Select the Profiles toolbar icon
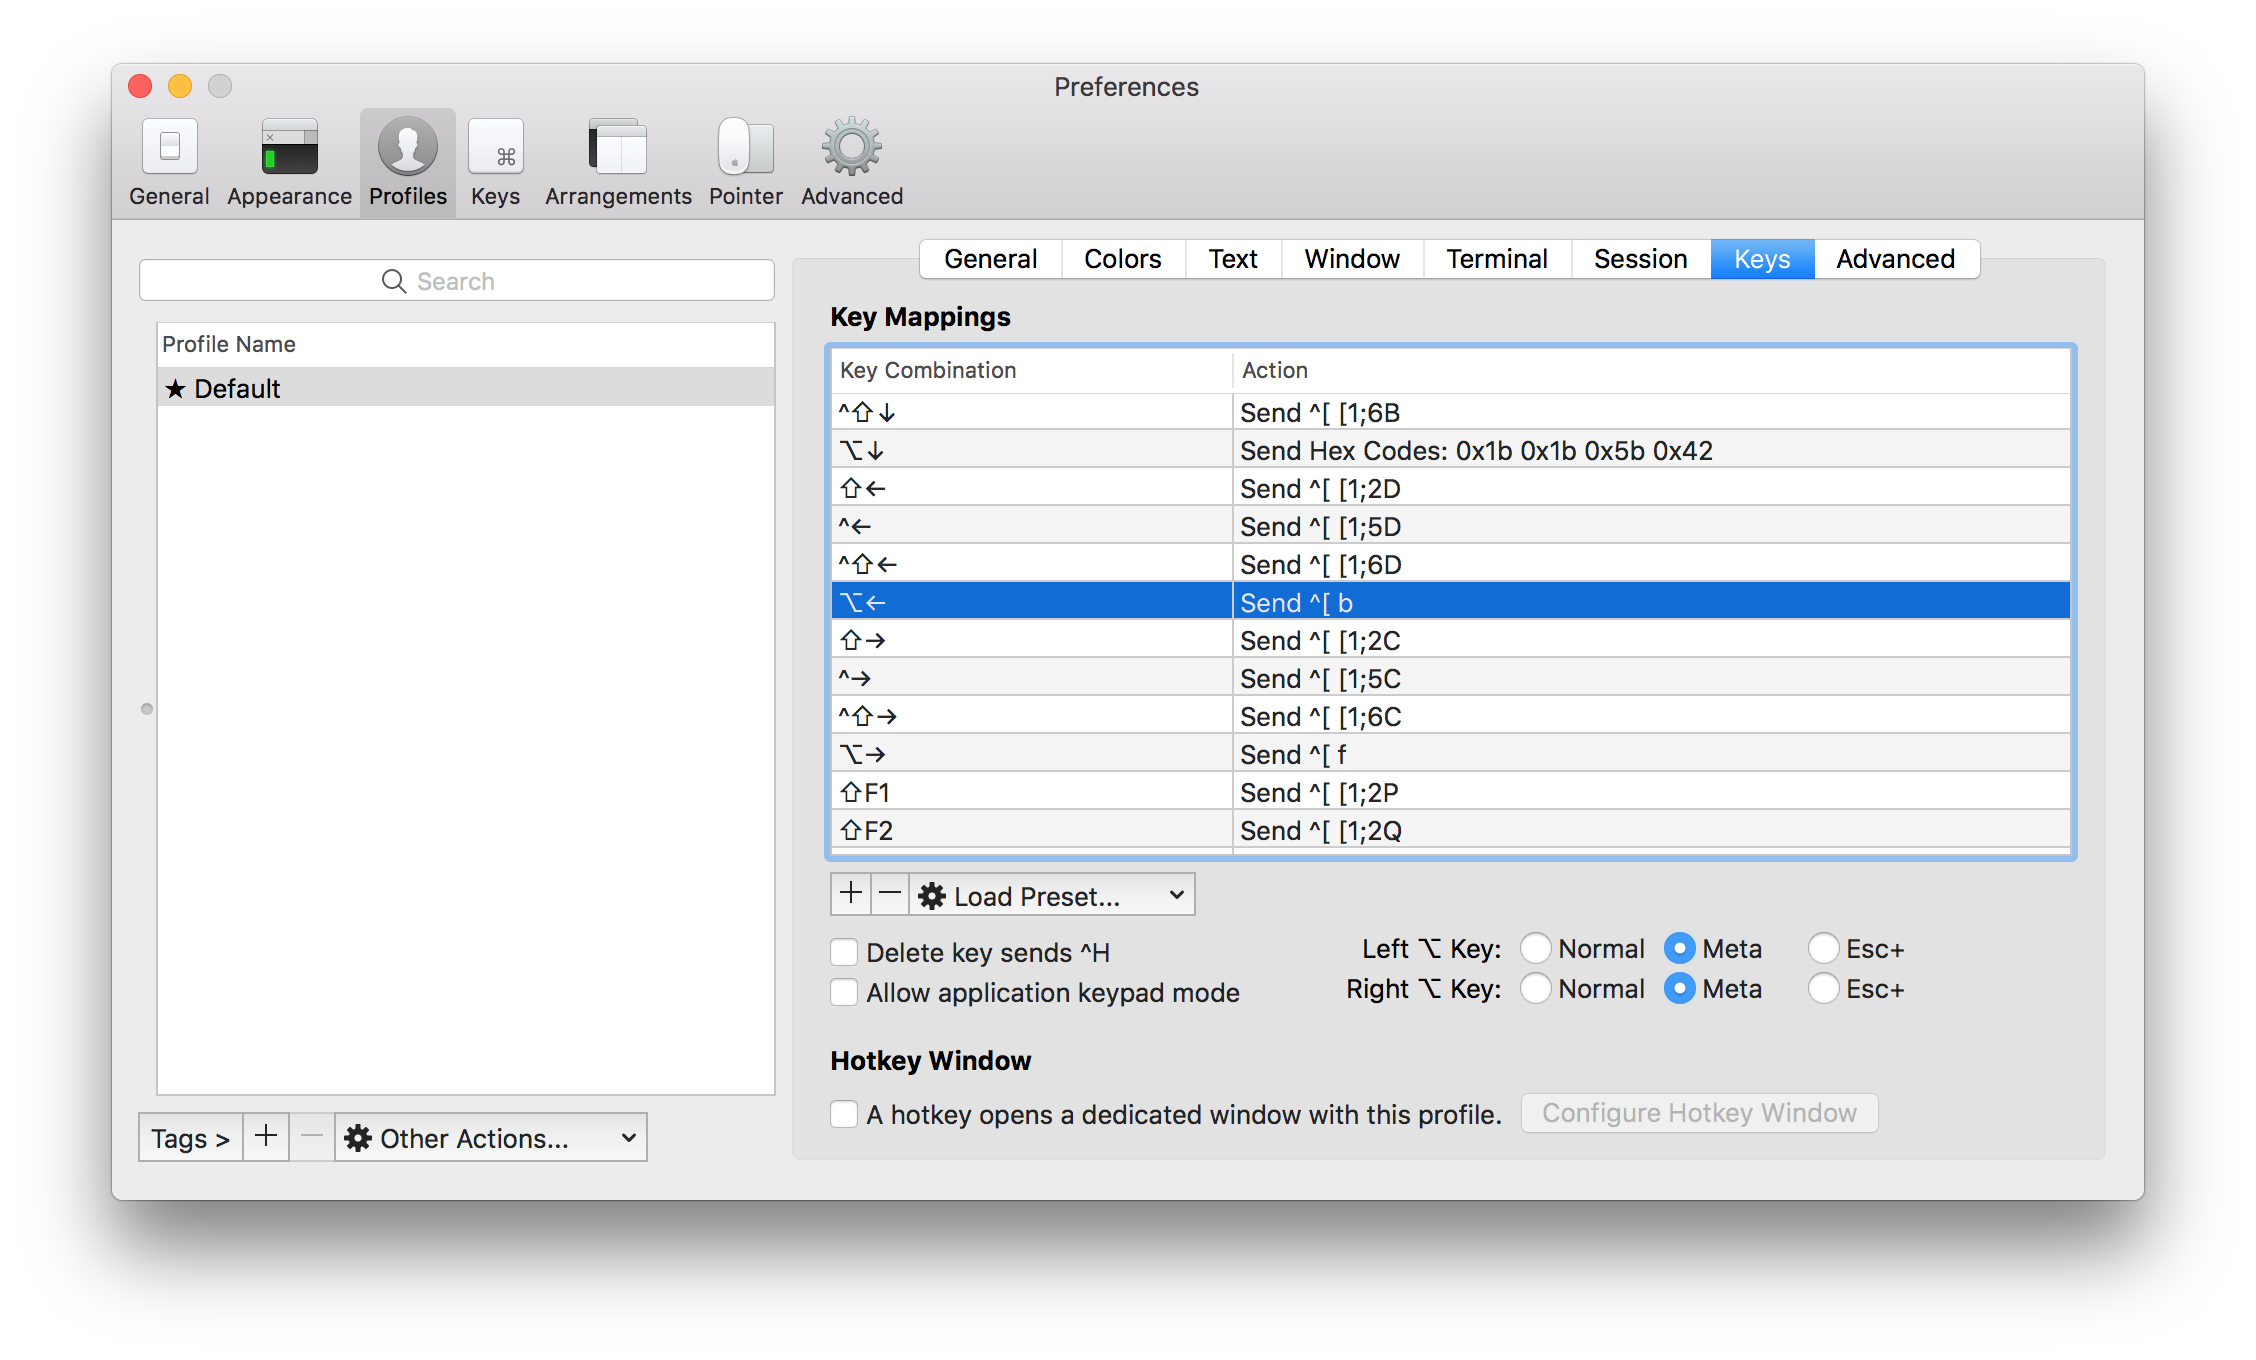 pyautogui.click(x=407, y=162)
